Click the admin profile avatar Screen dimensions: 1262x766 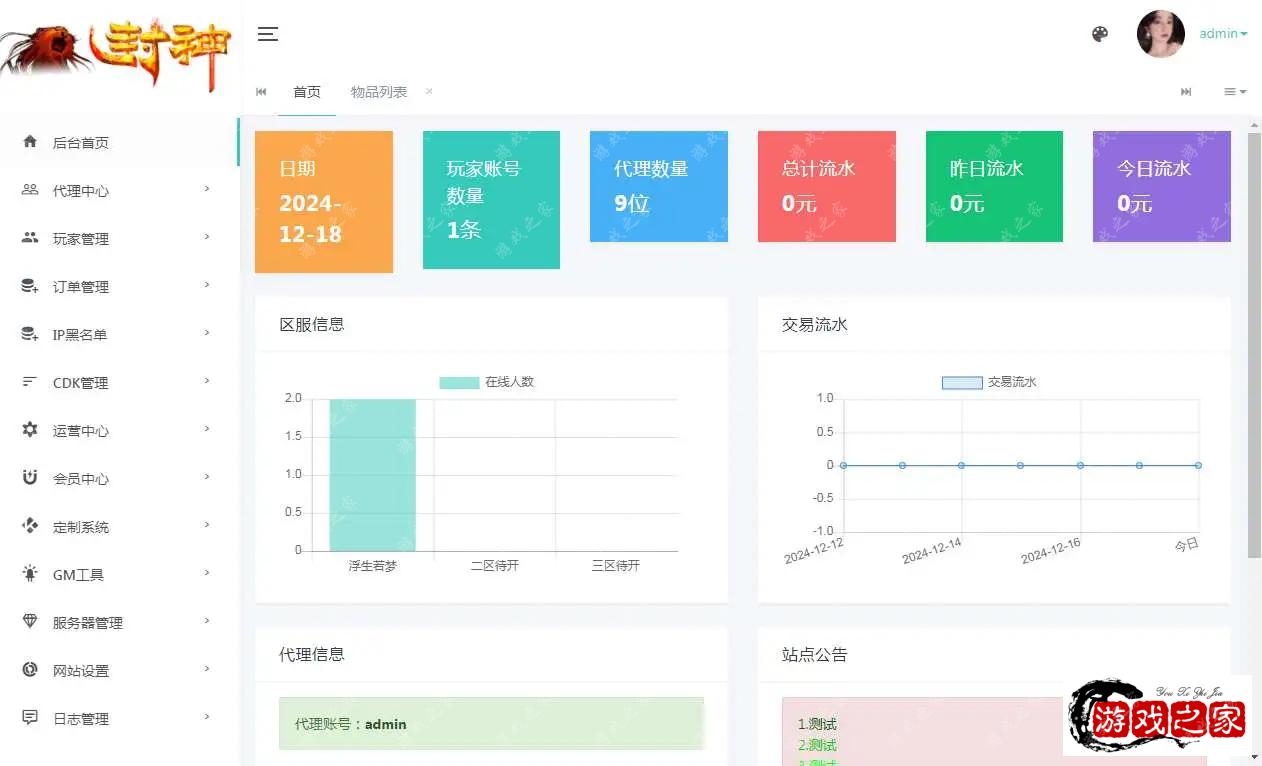point(1160,34)
